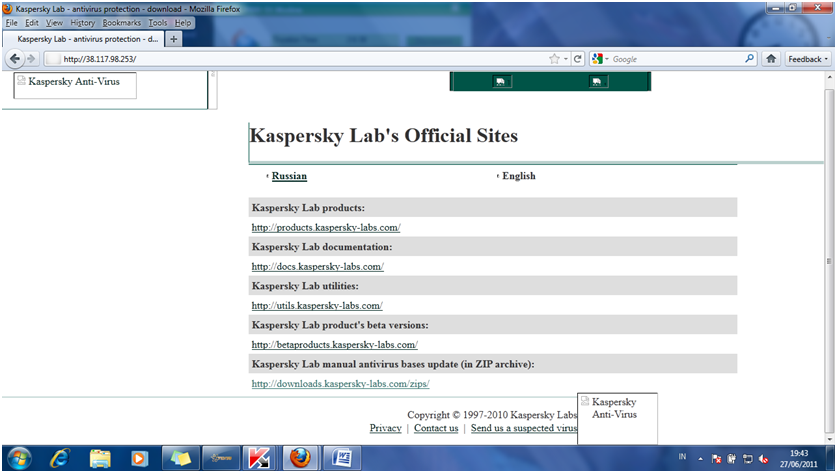Open betaproducts.kaspersky-labs.com link
Screen dimensions: 837x473
tap(335, 344)
